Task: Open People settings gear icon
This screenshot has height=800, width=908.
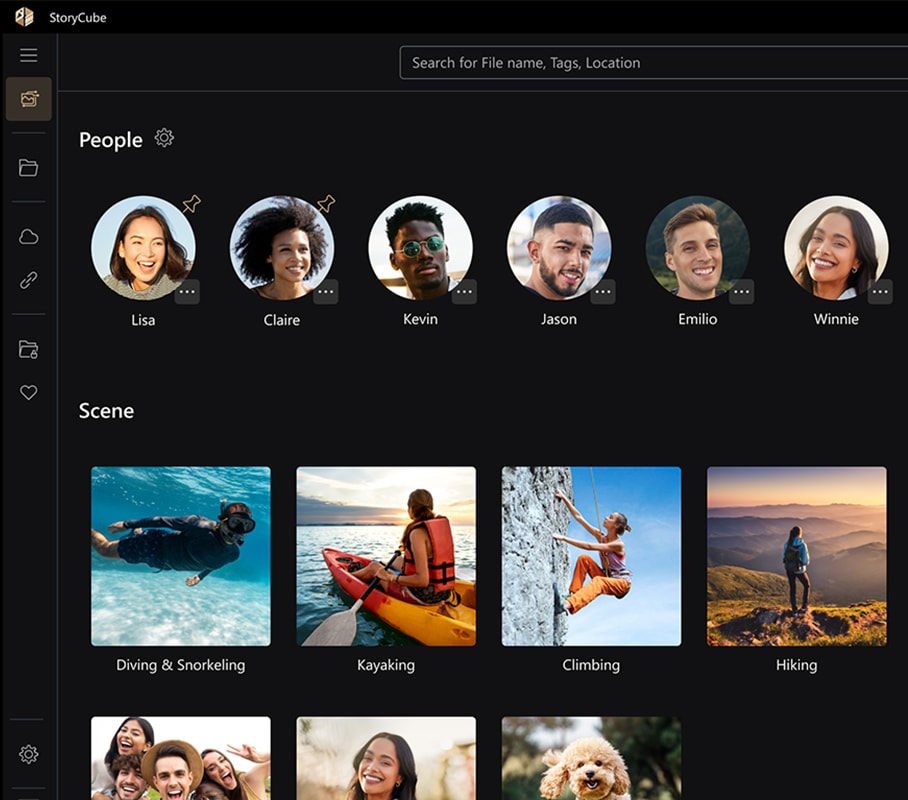Action: [164, 139]
